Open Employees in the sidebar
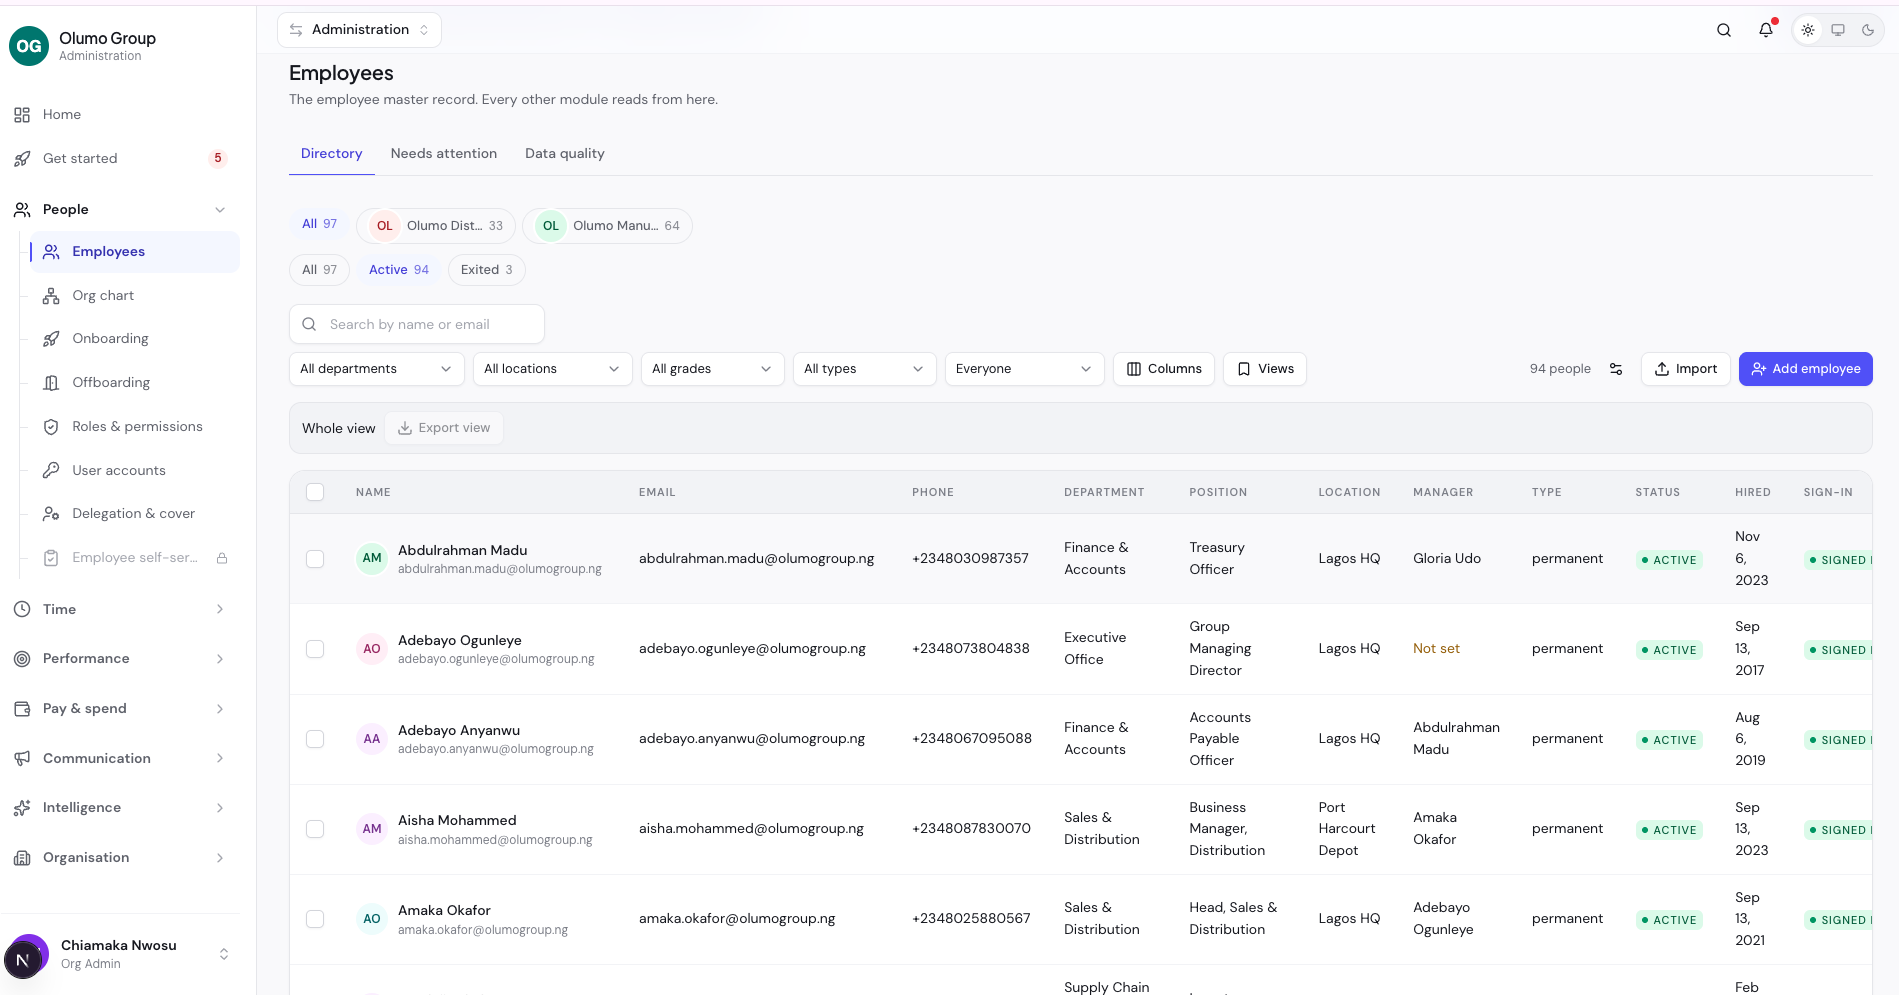This screenshot has height=995, width=1899. click(135, 252)
